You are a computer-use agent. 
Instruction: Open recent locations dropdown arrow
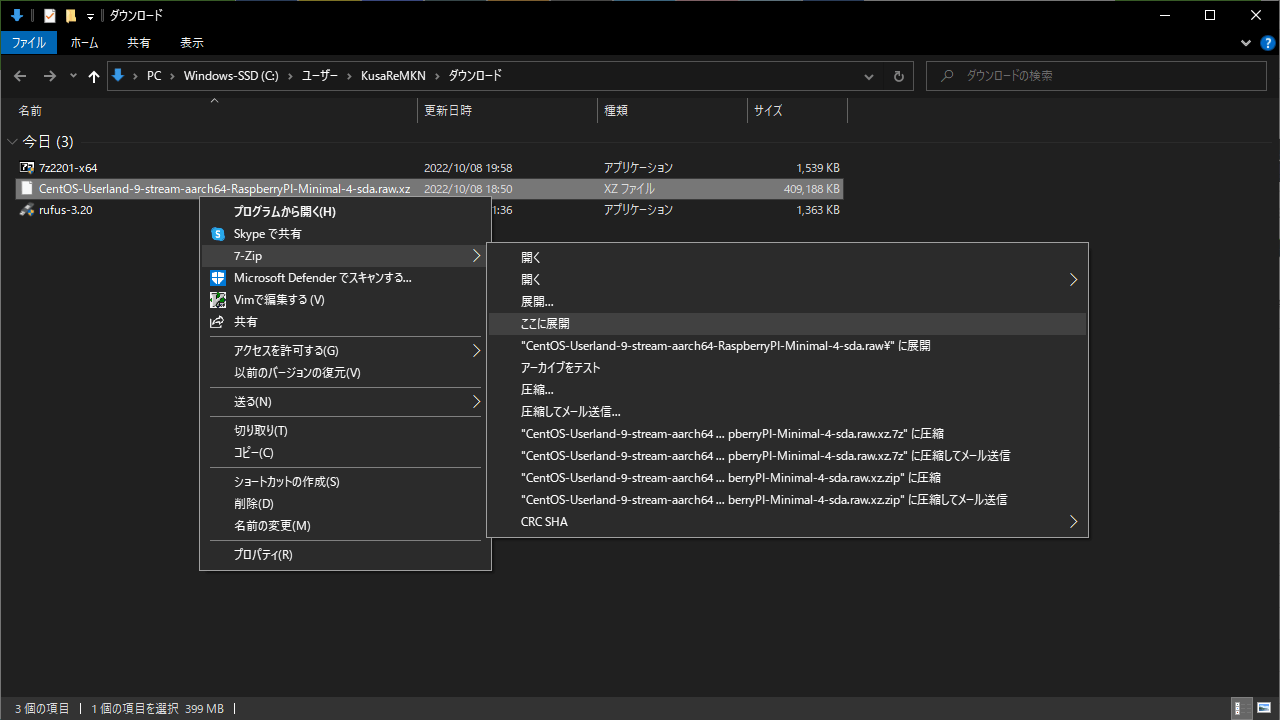point(73,76)
